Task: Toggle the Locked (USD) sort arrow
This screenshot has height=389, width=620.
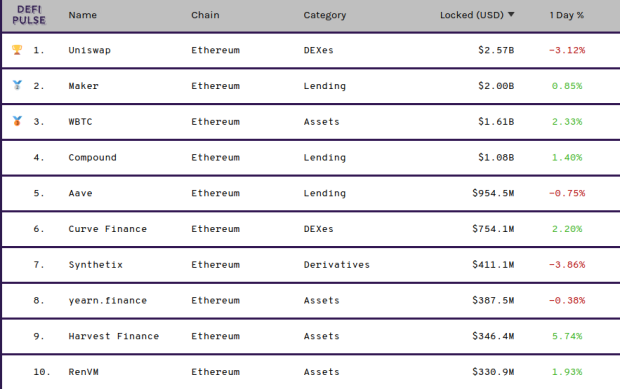Action: pos(511,15)
